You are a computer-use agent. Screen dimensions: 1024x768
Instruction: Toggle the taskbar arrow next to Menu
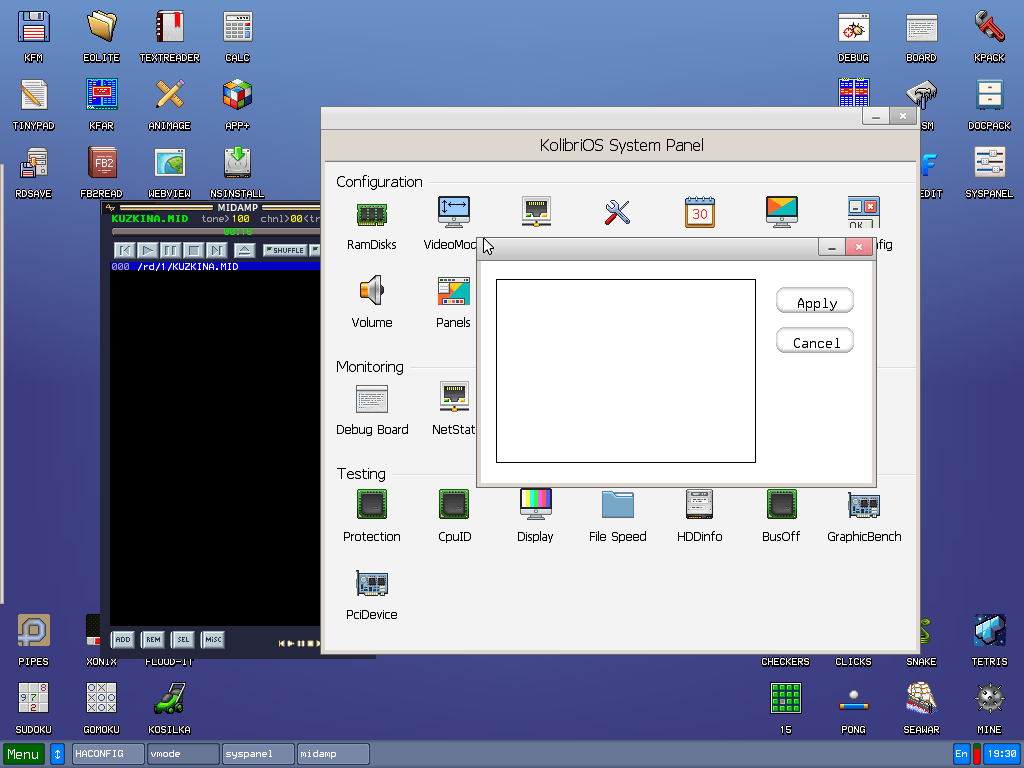click(57, 753)
